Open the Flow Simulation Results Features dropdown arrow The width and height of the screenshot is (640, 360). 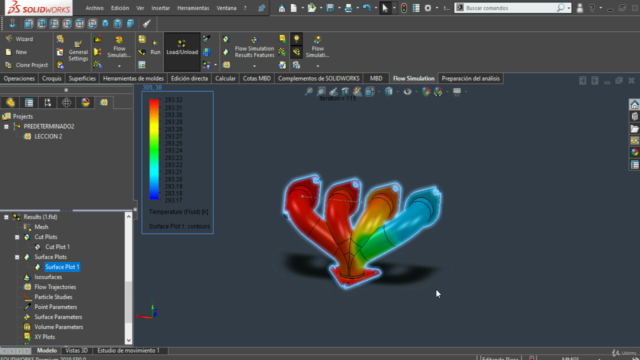(x=254, y=66)
